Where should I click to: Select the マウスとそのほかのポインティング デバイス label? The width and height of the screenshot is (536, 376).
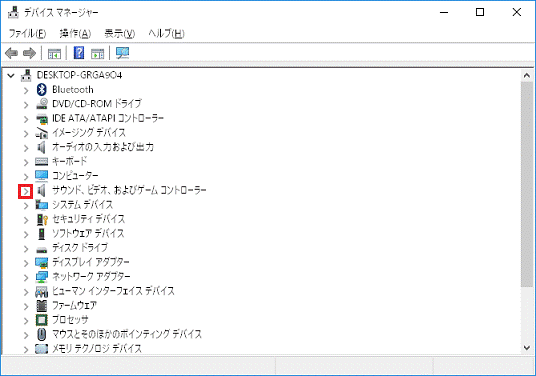tap(127, 334)
